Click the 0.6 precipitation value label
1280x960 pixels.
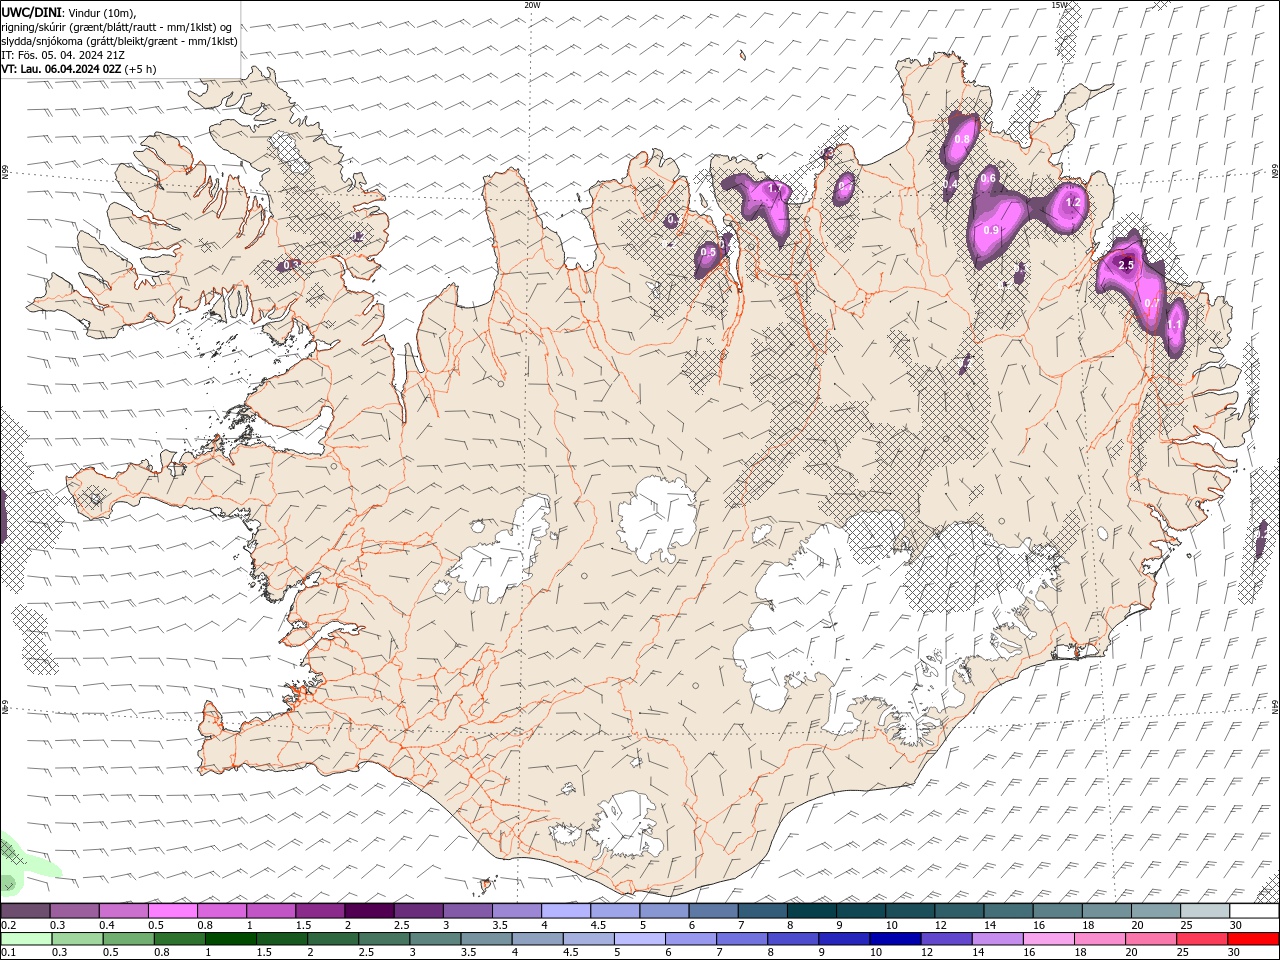988,178
